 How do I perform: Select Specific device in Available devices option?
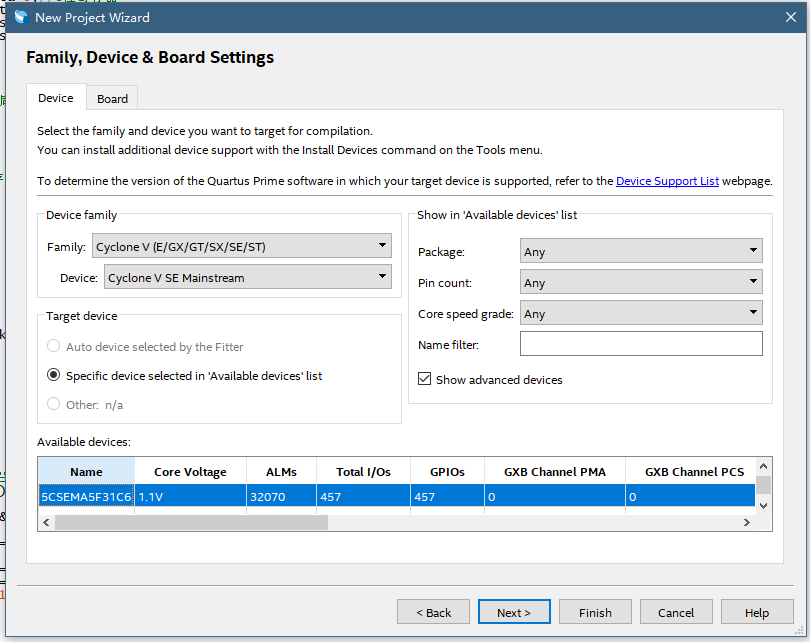point(54,376)
